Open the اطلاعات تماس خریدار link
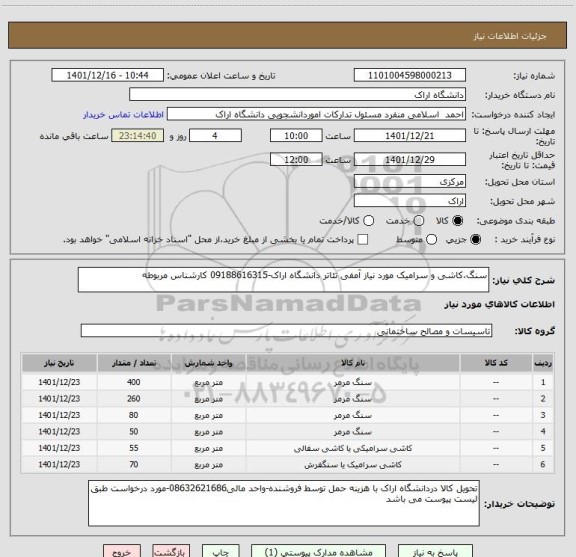 coord(123,115)
